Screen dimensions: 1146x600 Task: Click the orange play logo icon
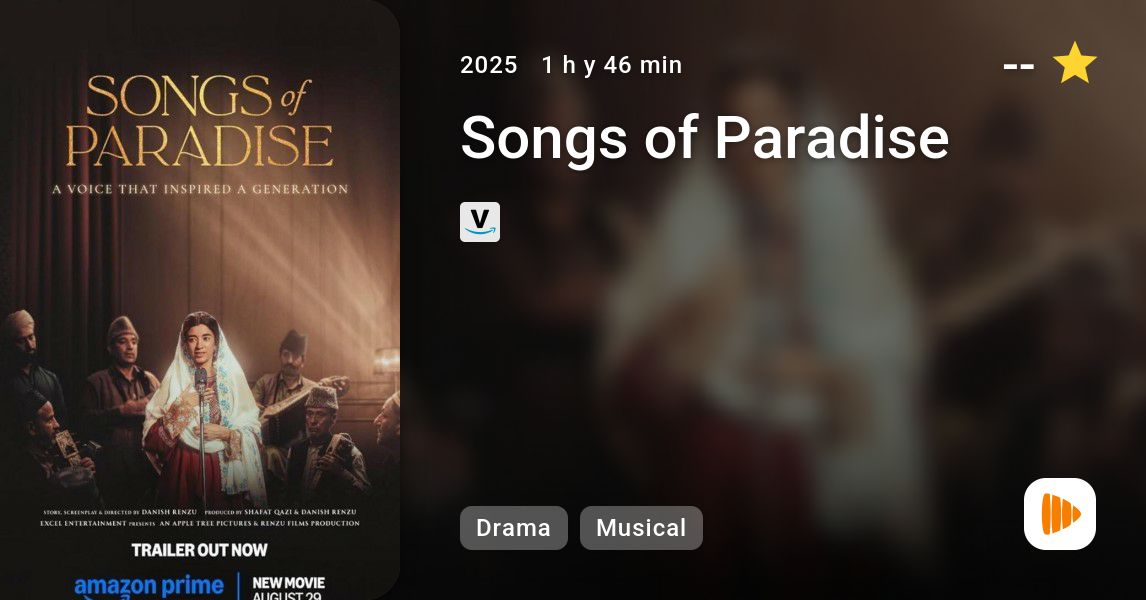coord(1060,514)
